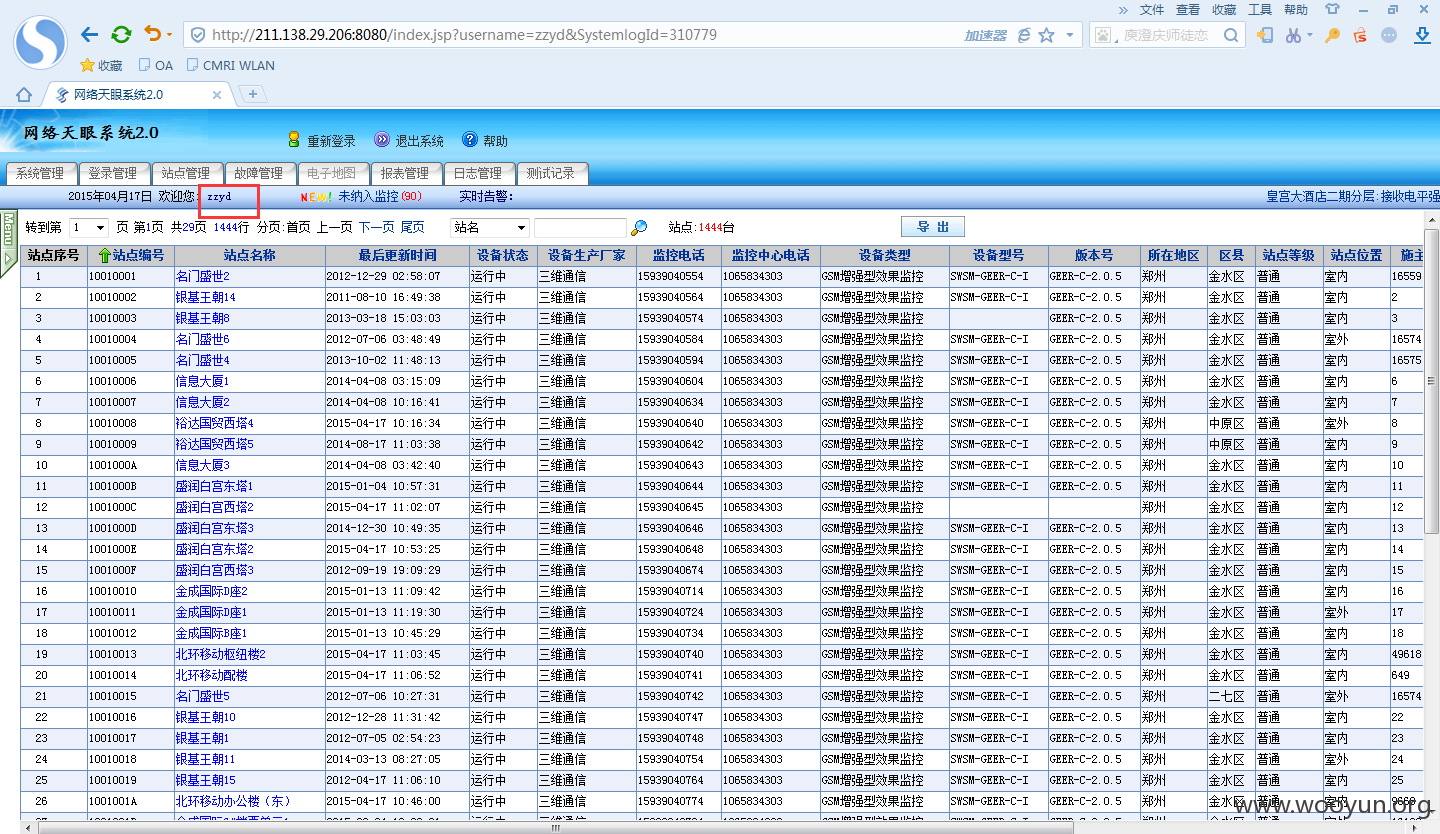The image size is (1440, 834).
Task: Click the security shield icon in address bar
Action: pyautogui.click(x=198, y=35)
